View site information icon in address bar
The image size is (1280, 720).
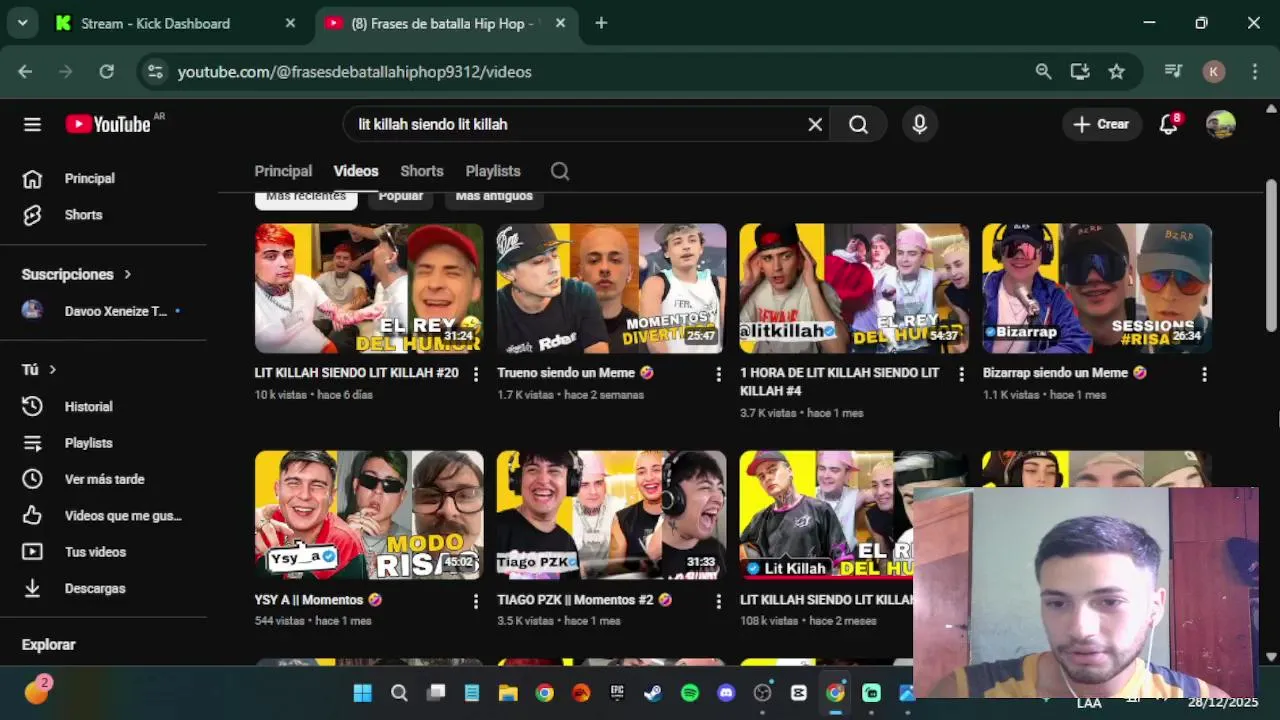click(x=154, y=72)
